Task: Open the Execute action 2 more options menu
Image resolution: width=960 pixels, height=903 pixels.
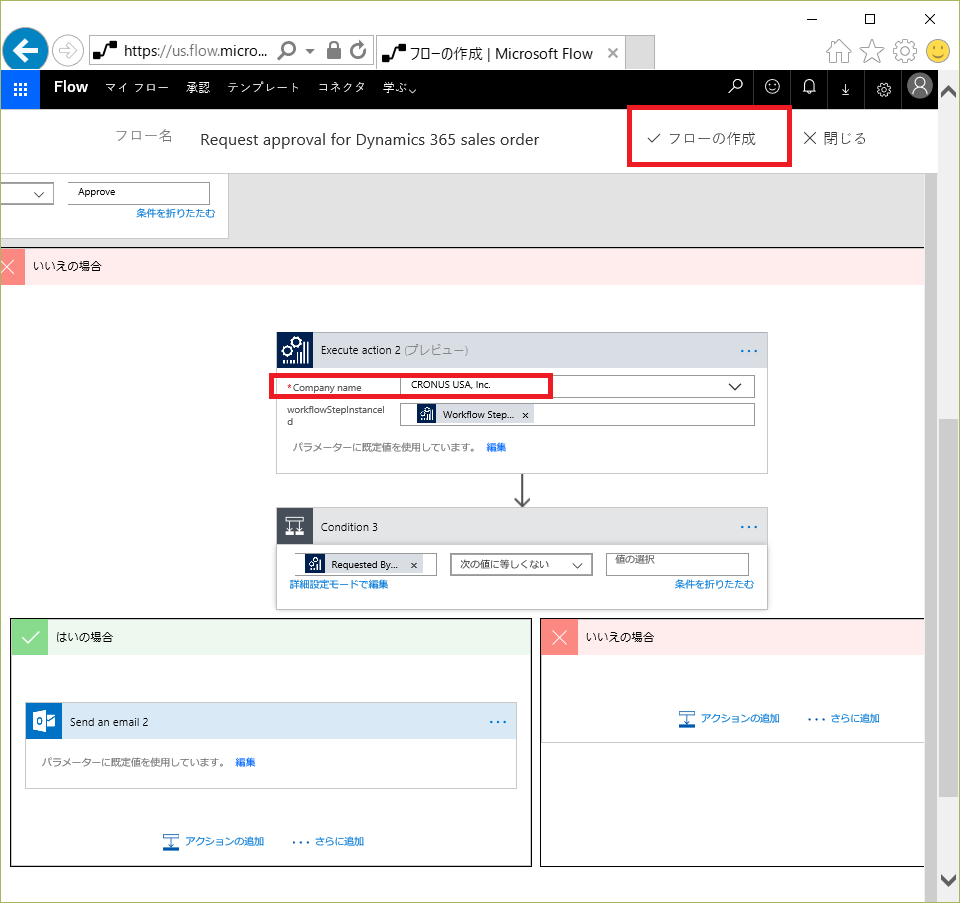Action: [749, 351]
